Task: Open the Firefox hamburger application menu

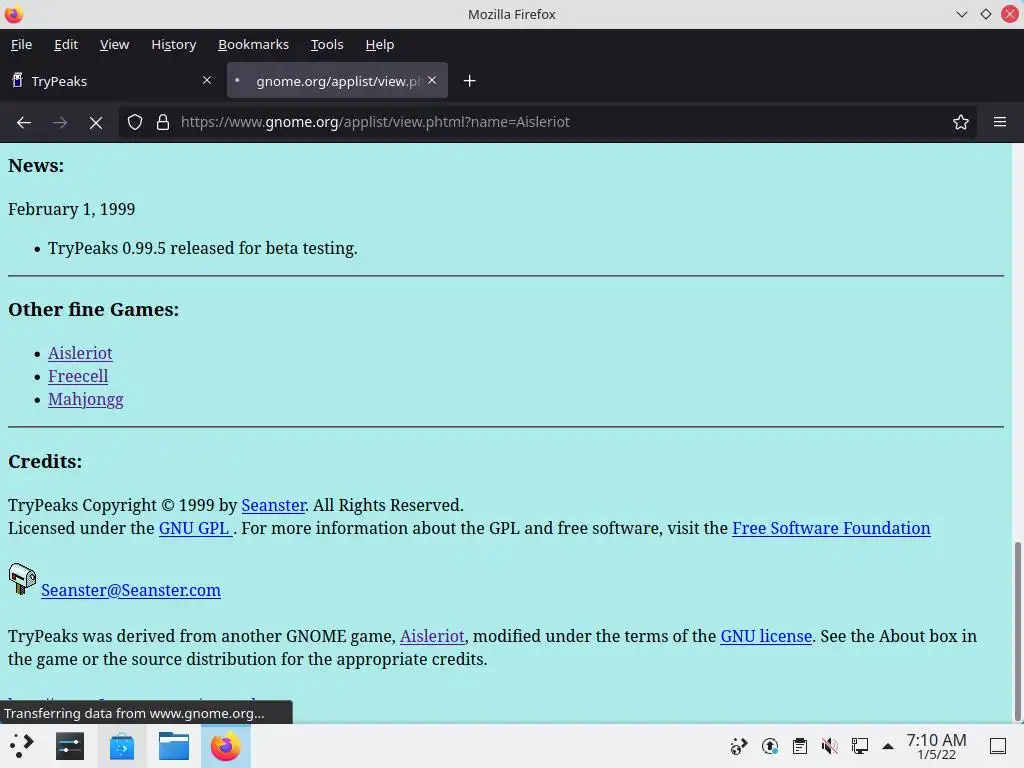Action: pos(1000,122)
